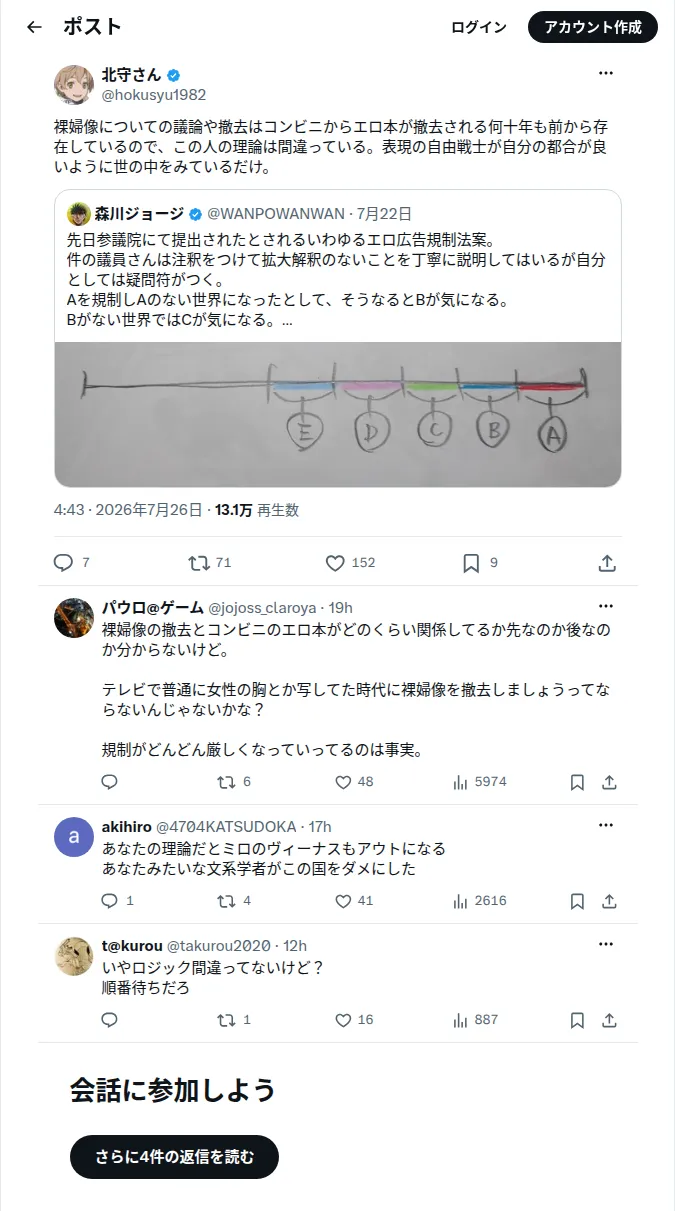675x1211 pixels.
Task: Repost the main post with 71 reposts
Action: [x=199, y=563]
